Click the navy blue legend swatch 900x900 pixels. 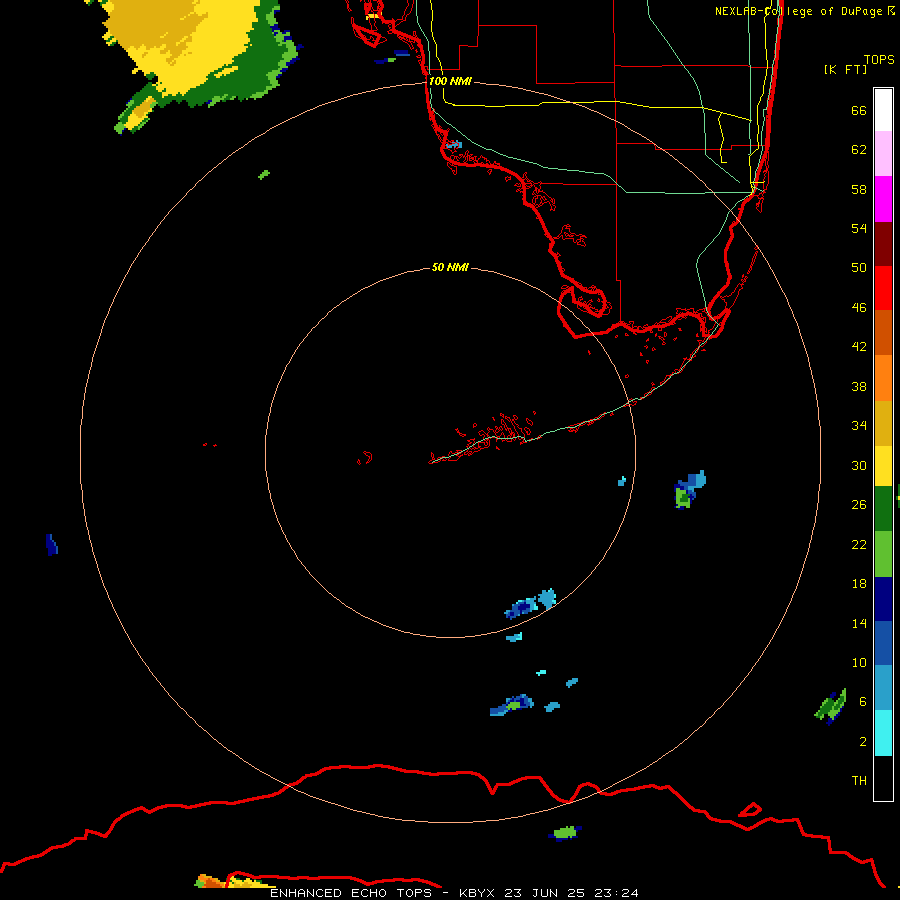click(x=883, y=599)
